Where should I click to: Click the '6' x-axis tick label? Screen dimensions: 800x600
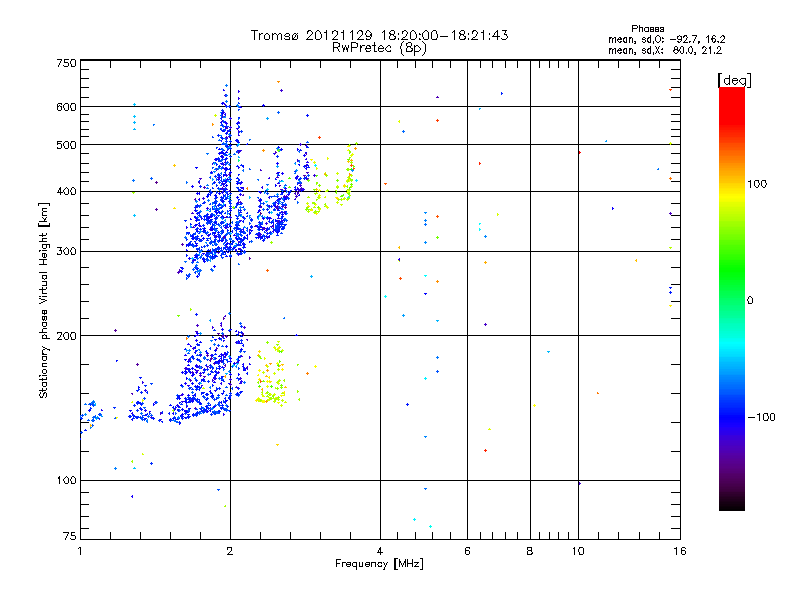[467, 551]
